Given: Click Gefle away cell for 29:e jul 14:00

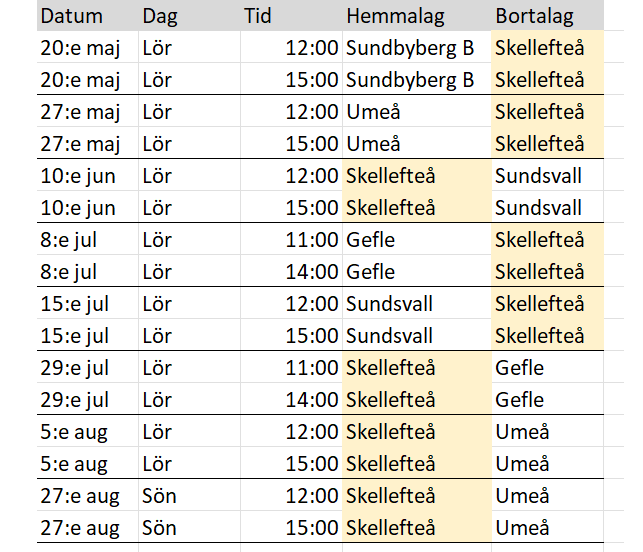Looking at the screenshot, I should point(520,400).
